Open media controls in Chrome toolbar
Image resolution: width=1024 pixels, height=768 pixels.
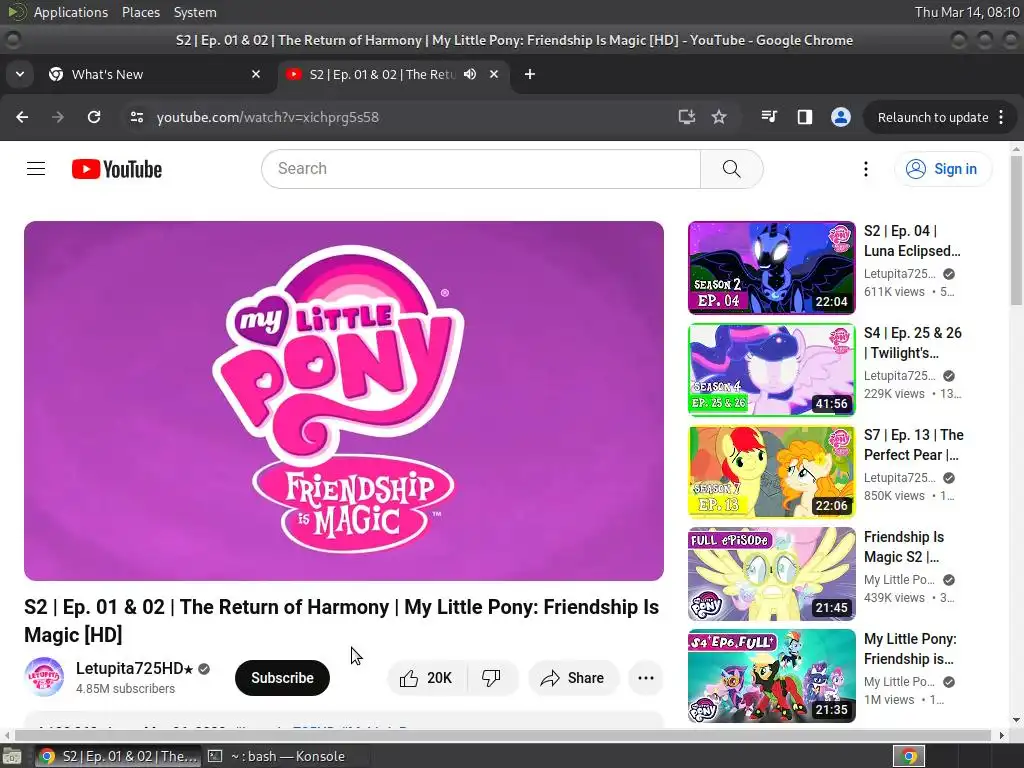[769, 117]
